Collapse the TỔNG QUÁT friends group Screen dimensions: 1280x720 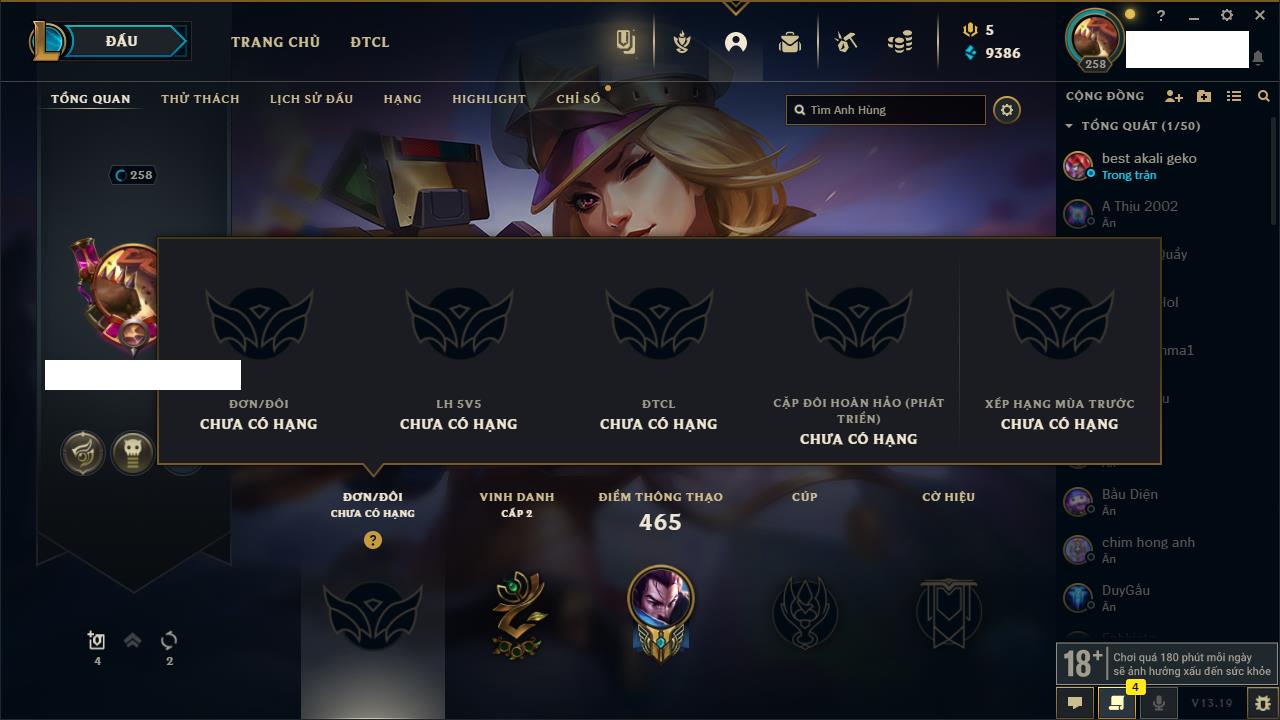pyautogui.click(x=1069, y=126)
